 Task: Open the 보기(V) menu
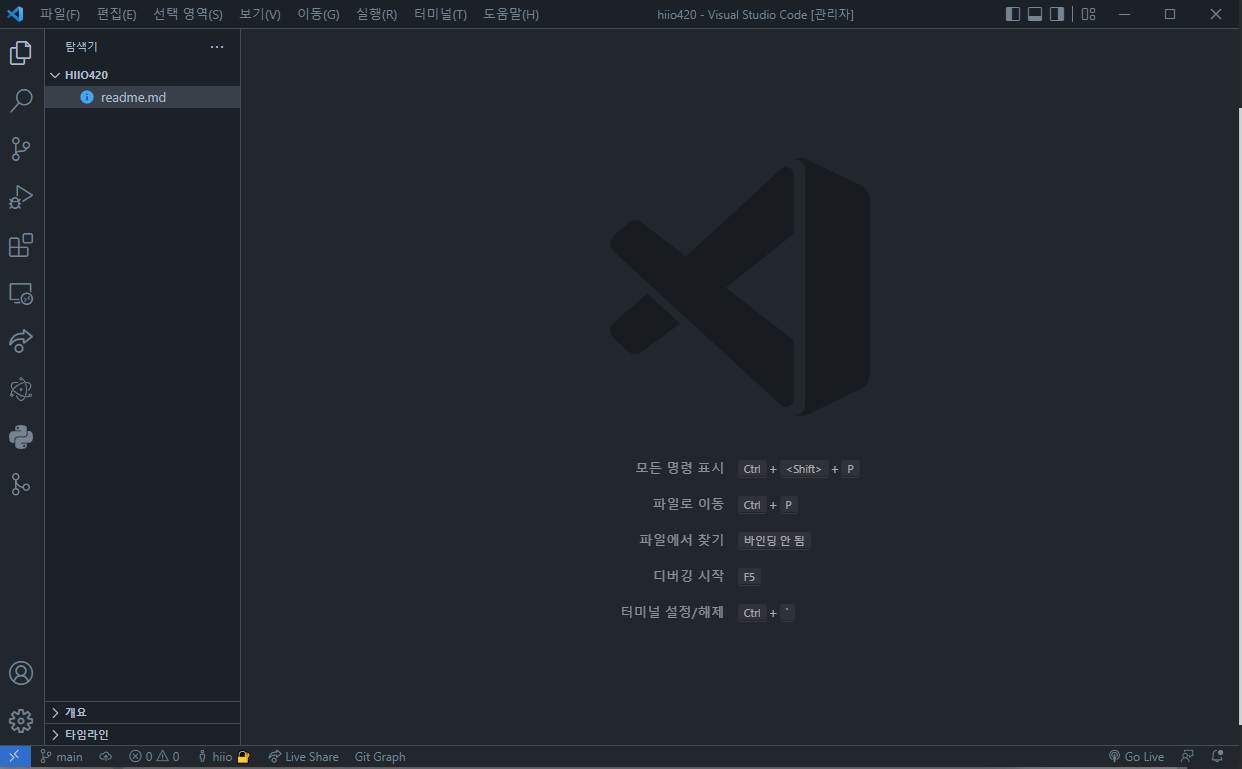coord(260,14)
